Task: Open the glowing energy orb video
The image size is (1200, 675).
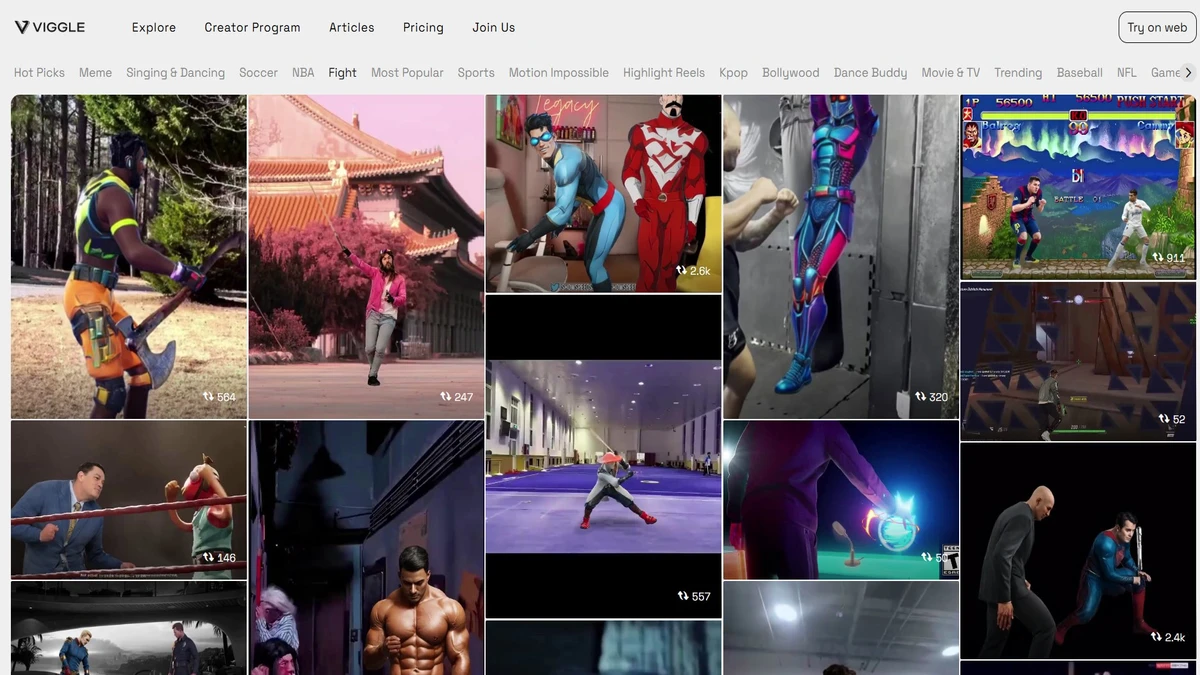Action: tap(841, 500)
